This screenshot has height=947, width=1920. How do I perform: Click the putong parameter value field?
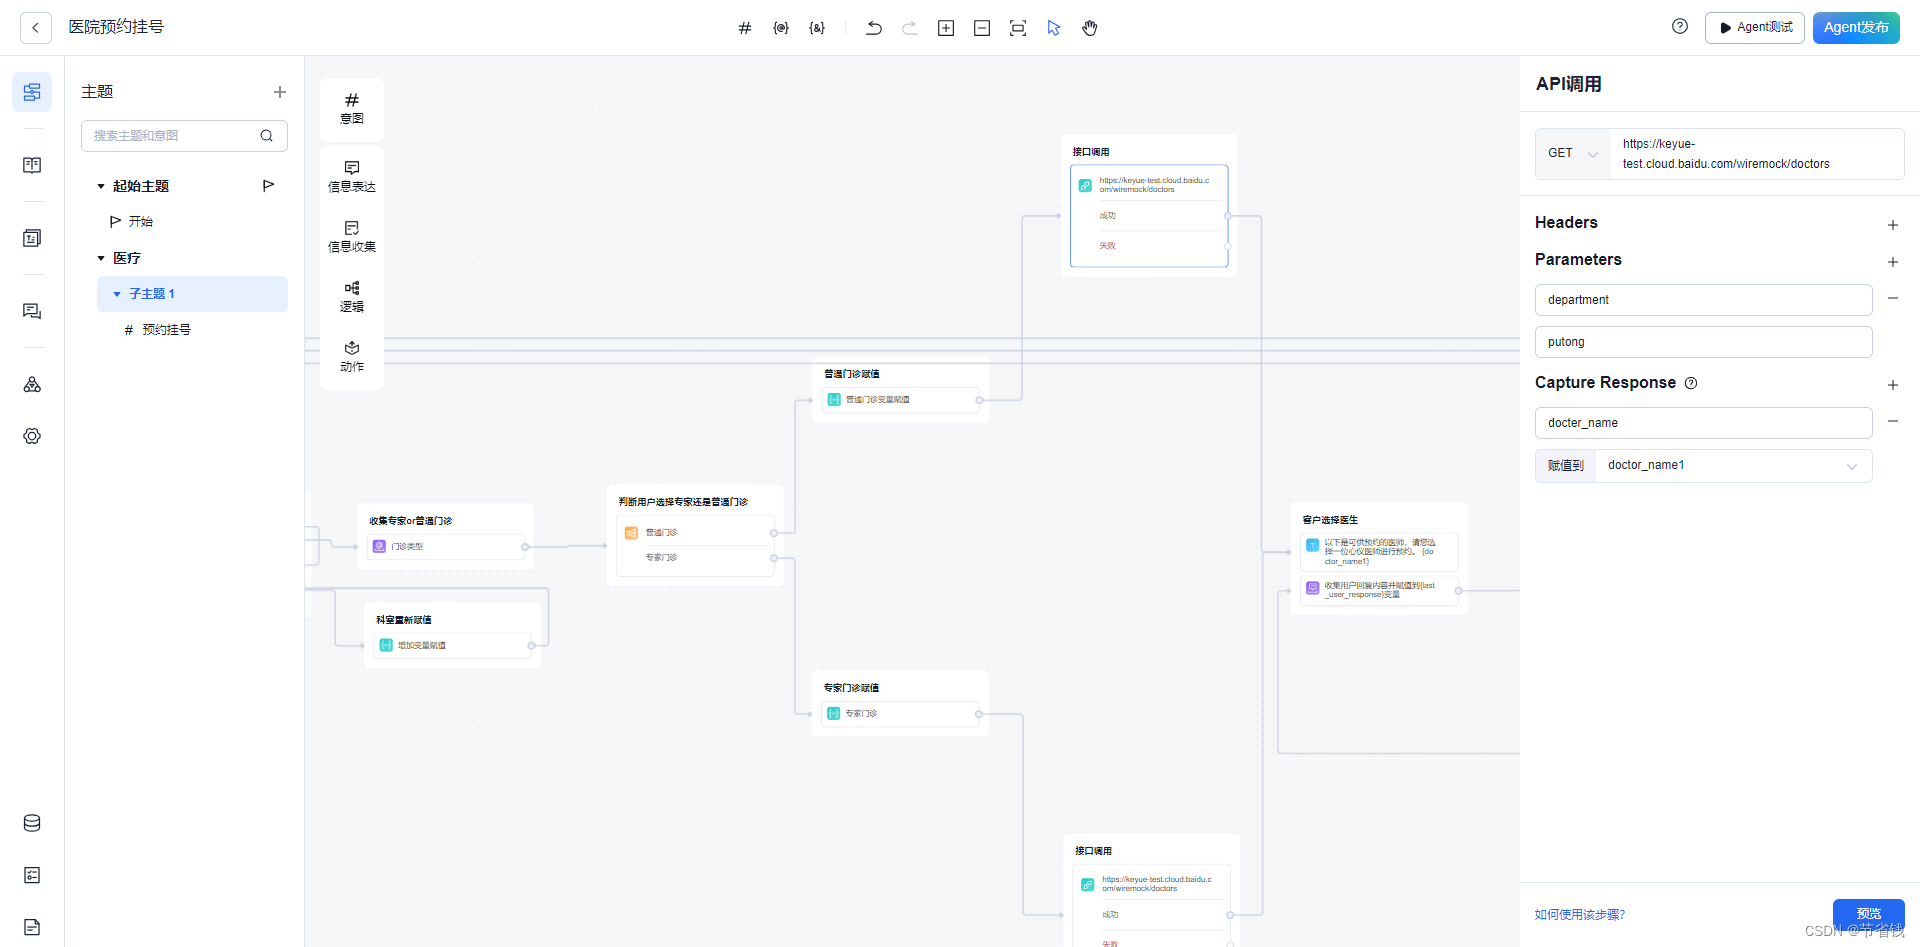point(1704,342)
